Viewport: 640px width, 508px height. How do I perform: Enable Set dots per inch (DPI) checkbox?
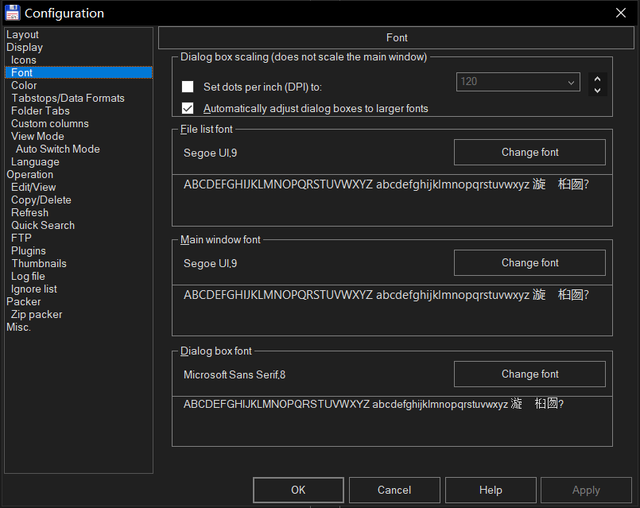pyautogui.click(x=187, y=87)
